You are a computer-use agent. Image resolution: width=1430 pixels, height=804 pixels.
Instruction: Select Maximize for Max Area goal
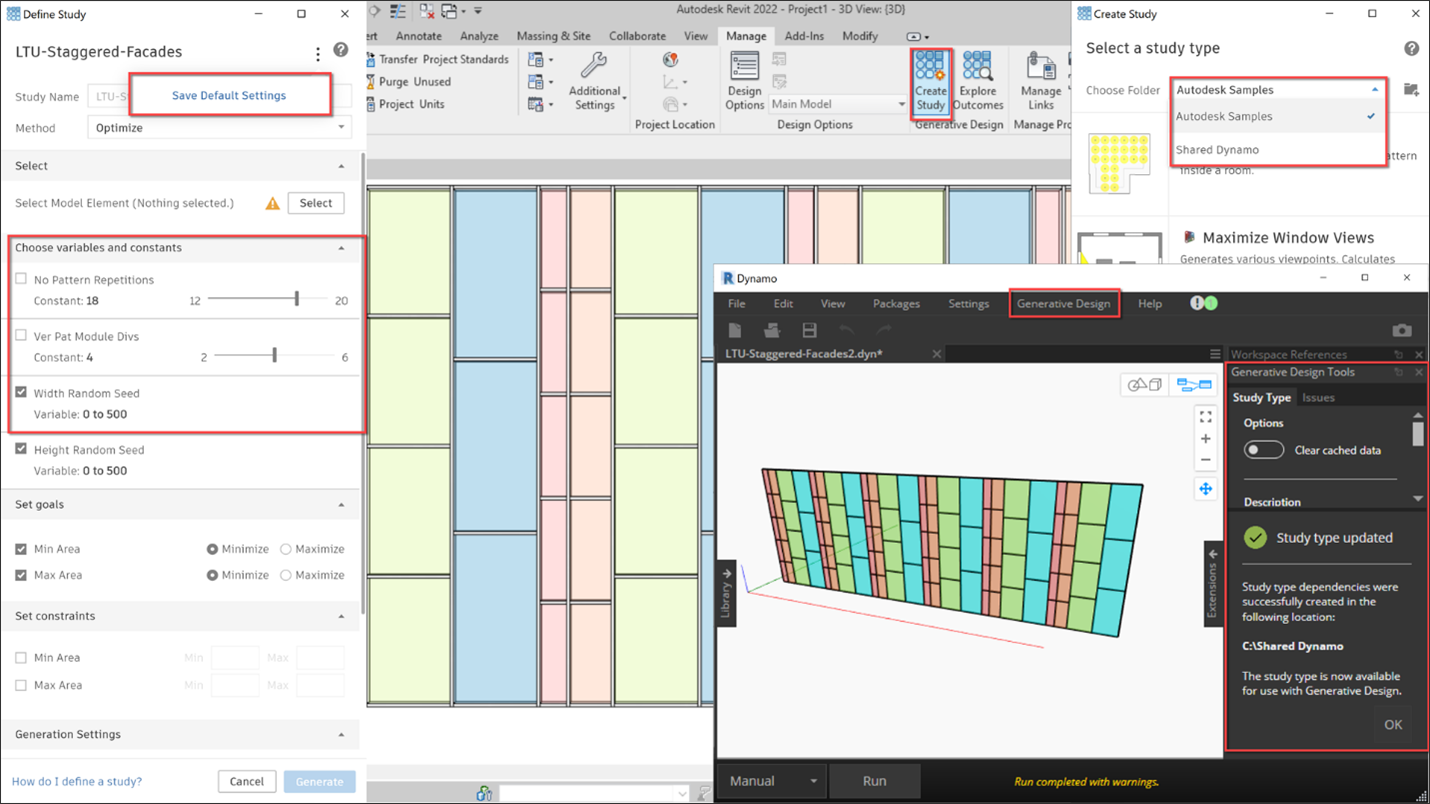tap(286, 575)
